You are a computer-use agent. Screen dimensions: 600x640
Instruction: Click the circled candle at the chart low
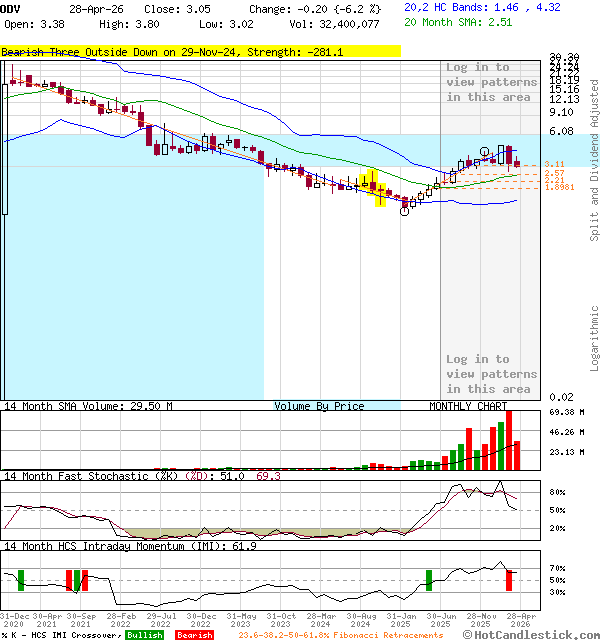405,206
